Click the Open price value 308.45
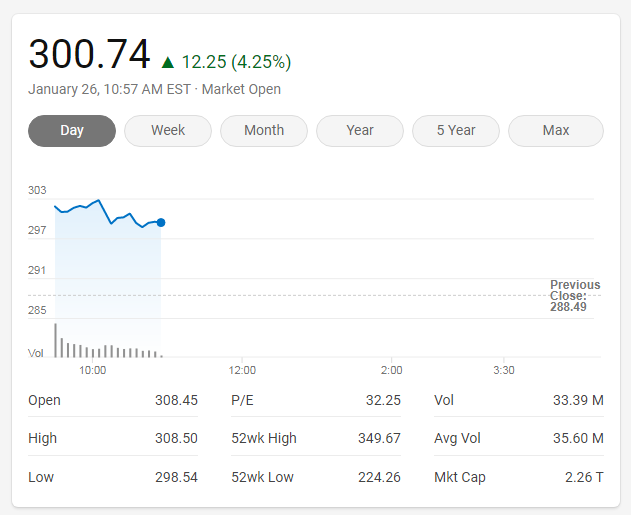The height and width of the screenshot is (515, 631). (x=176, y=400)
